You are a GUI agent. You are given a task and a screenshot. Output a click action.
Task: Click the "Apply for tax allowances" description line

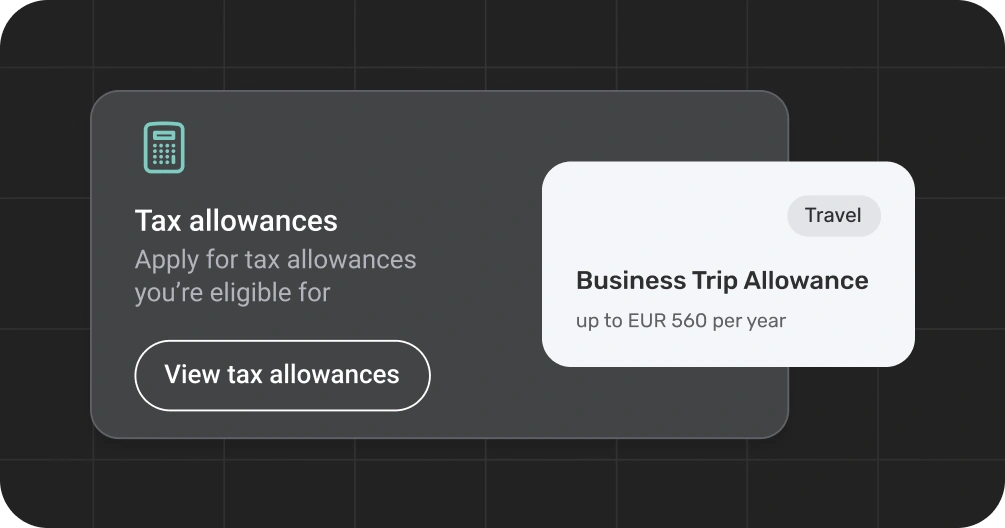pos(275,260)
